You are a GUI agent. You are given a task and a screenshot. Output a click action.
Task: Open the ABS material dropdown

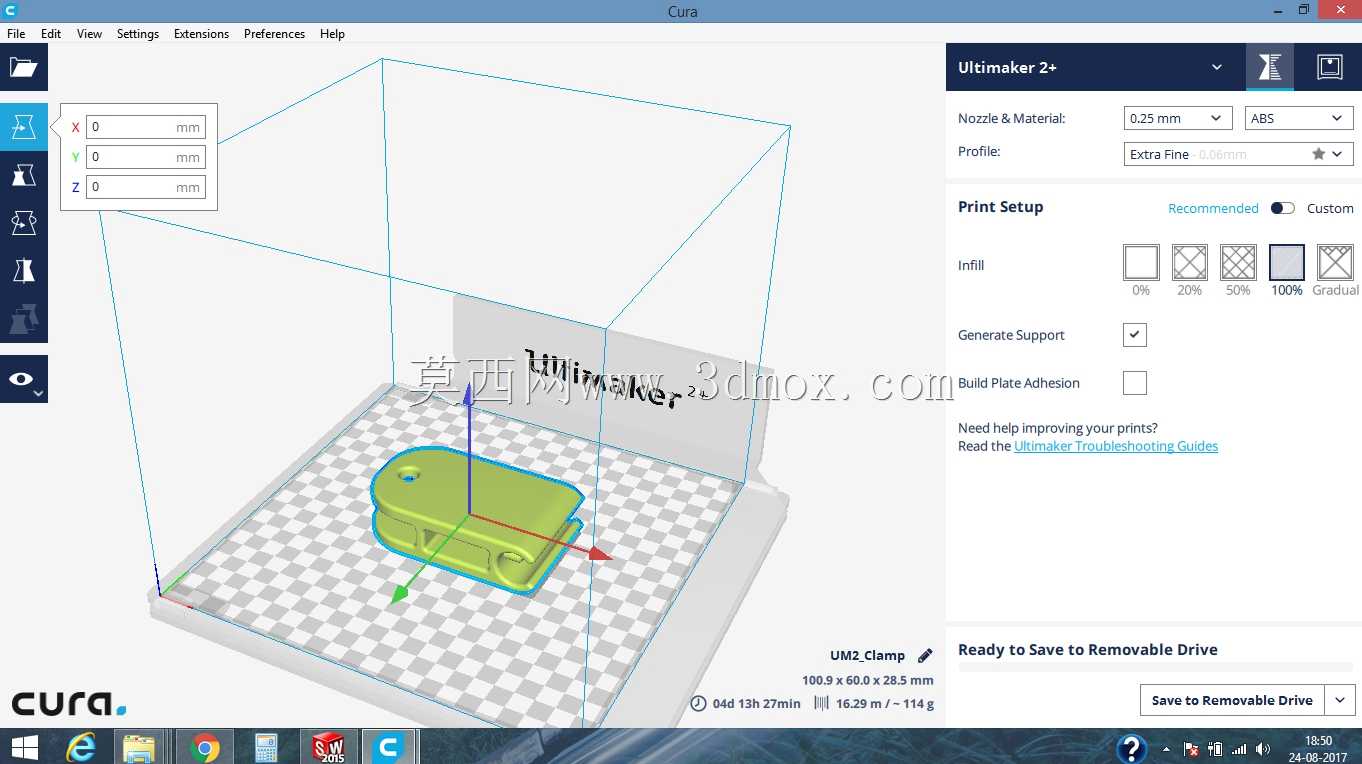tap(1299, 118)
